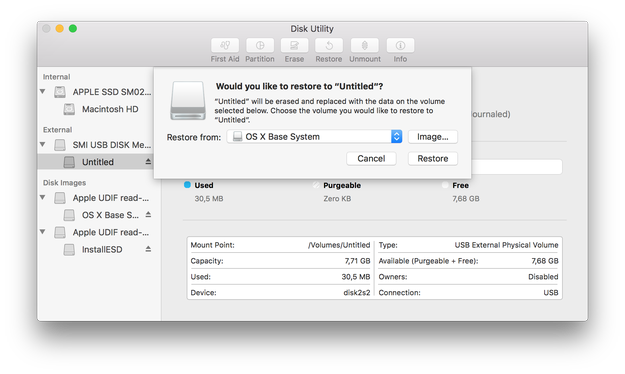This screenshot has height=374, width=625.
Task: Click the Partition toolbar icon
Action: [260, 45]
